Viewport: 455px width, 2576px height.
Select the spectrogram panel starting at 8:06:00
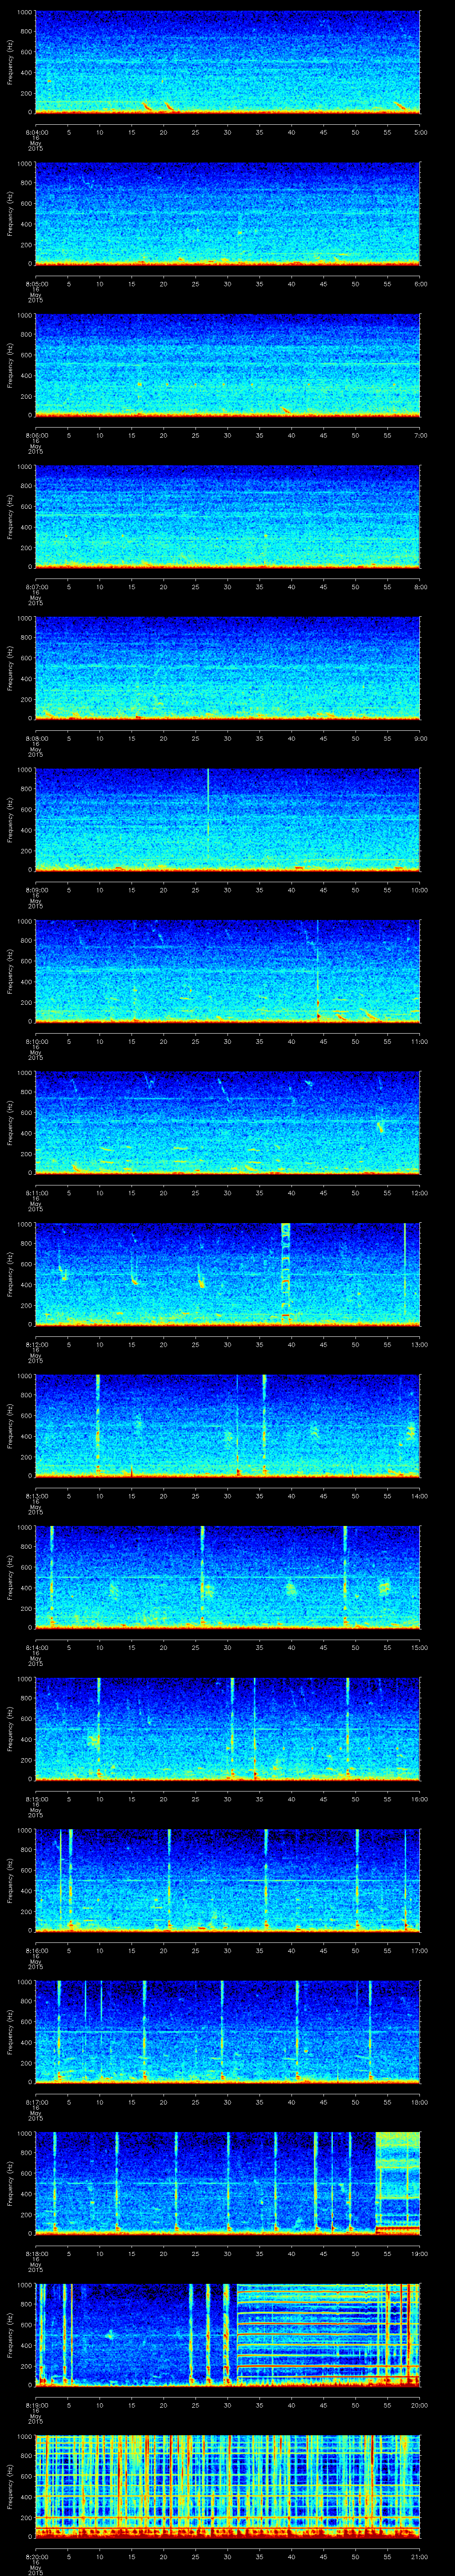pyautogui.click(x=228, y=365)
